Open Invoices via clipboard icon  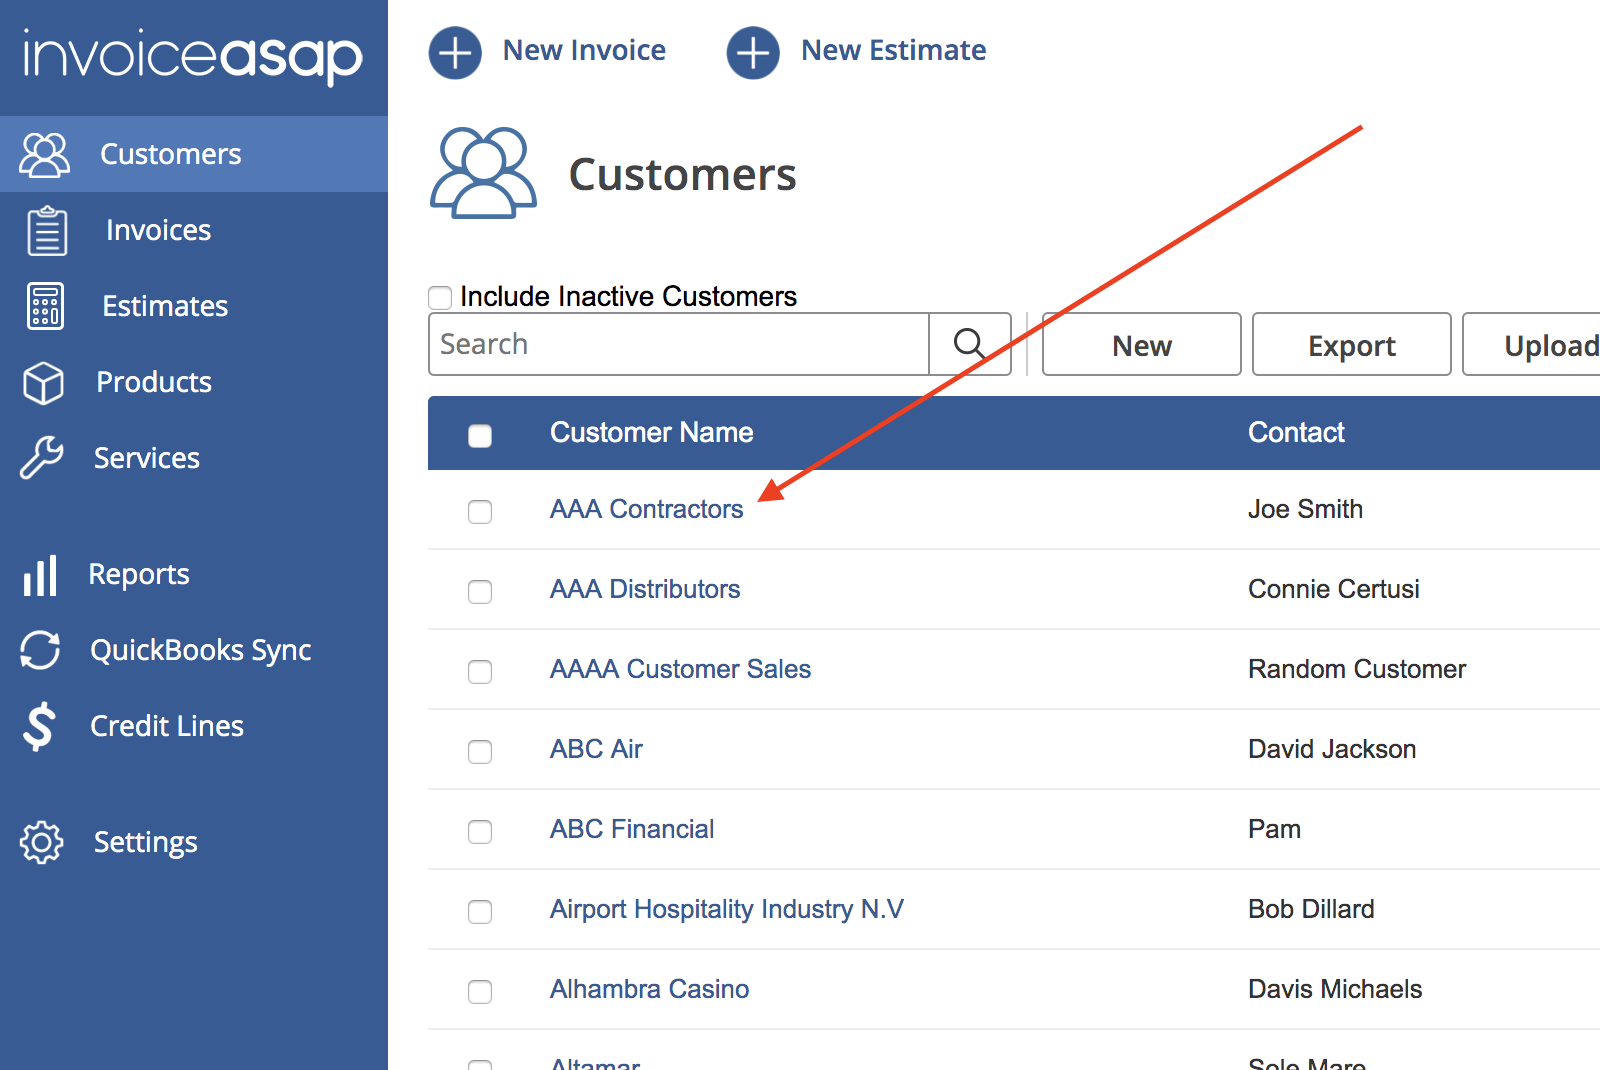(x=46, y=231)
